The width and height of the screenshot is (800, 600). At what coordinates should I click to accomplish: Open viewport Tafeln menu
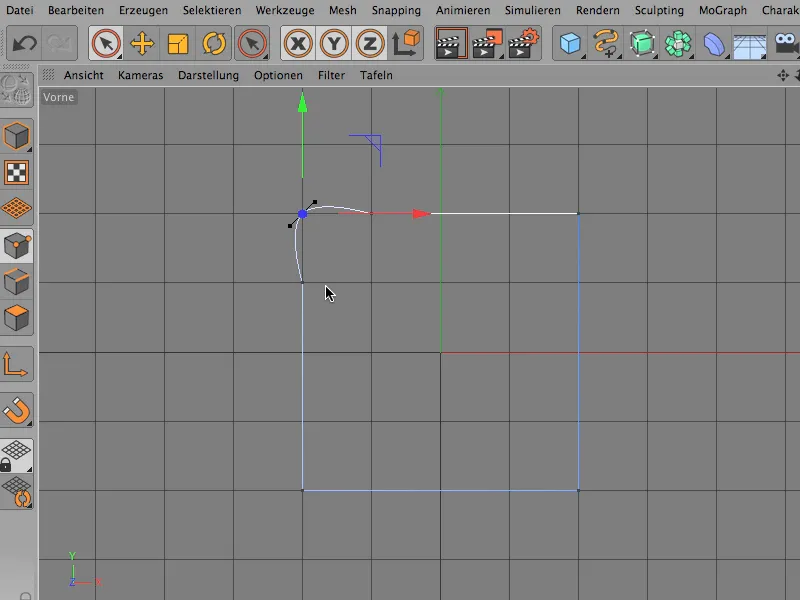point(376,75)
